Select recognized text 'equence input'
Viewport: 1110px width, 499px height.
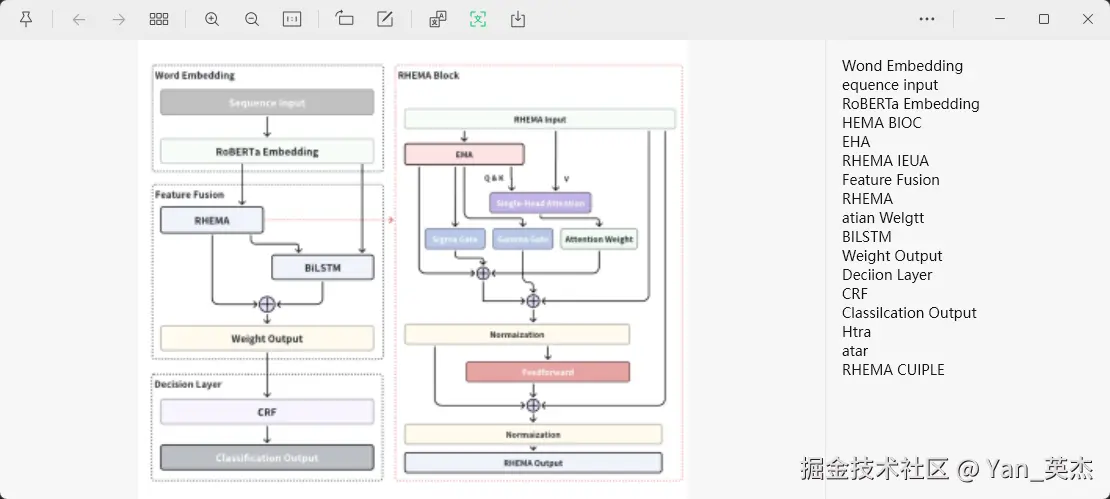point(890,85)
